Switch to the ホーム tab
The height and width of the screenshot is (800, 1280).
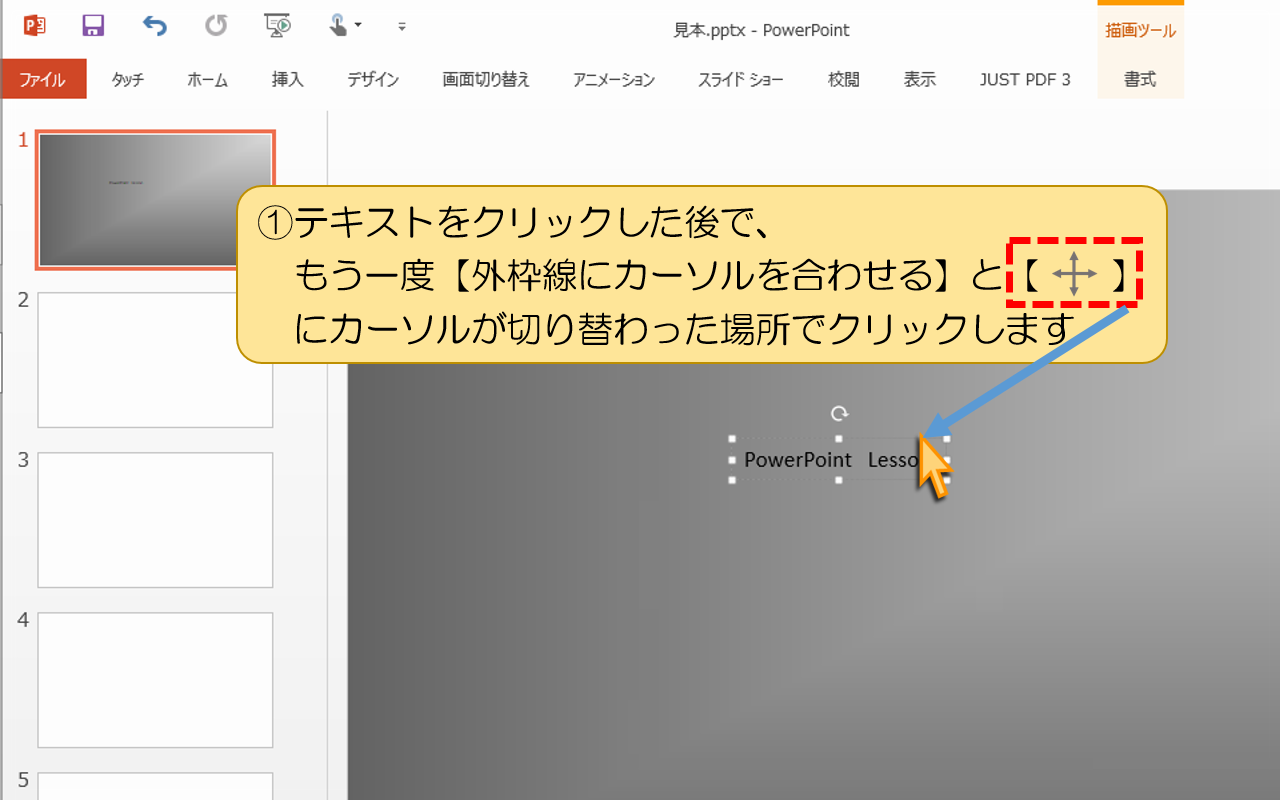[x=207, y=80]
